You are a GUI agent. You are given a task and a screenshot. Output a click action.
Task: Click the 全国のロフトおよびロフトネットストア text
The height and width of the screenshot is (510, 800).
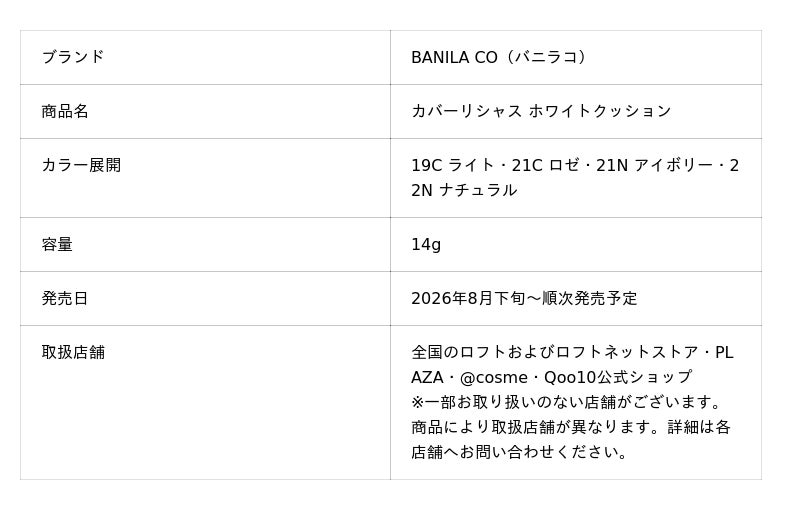[555, 352]
